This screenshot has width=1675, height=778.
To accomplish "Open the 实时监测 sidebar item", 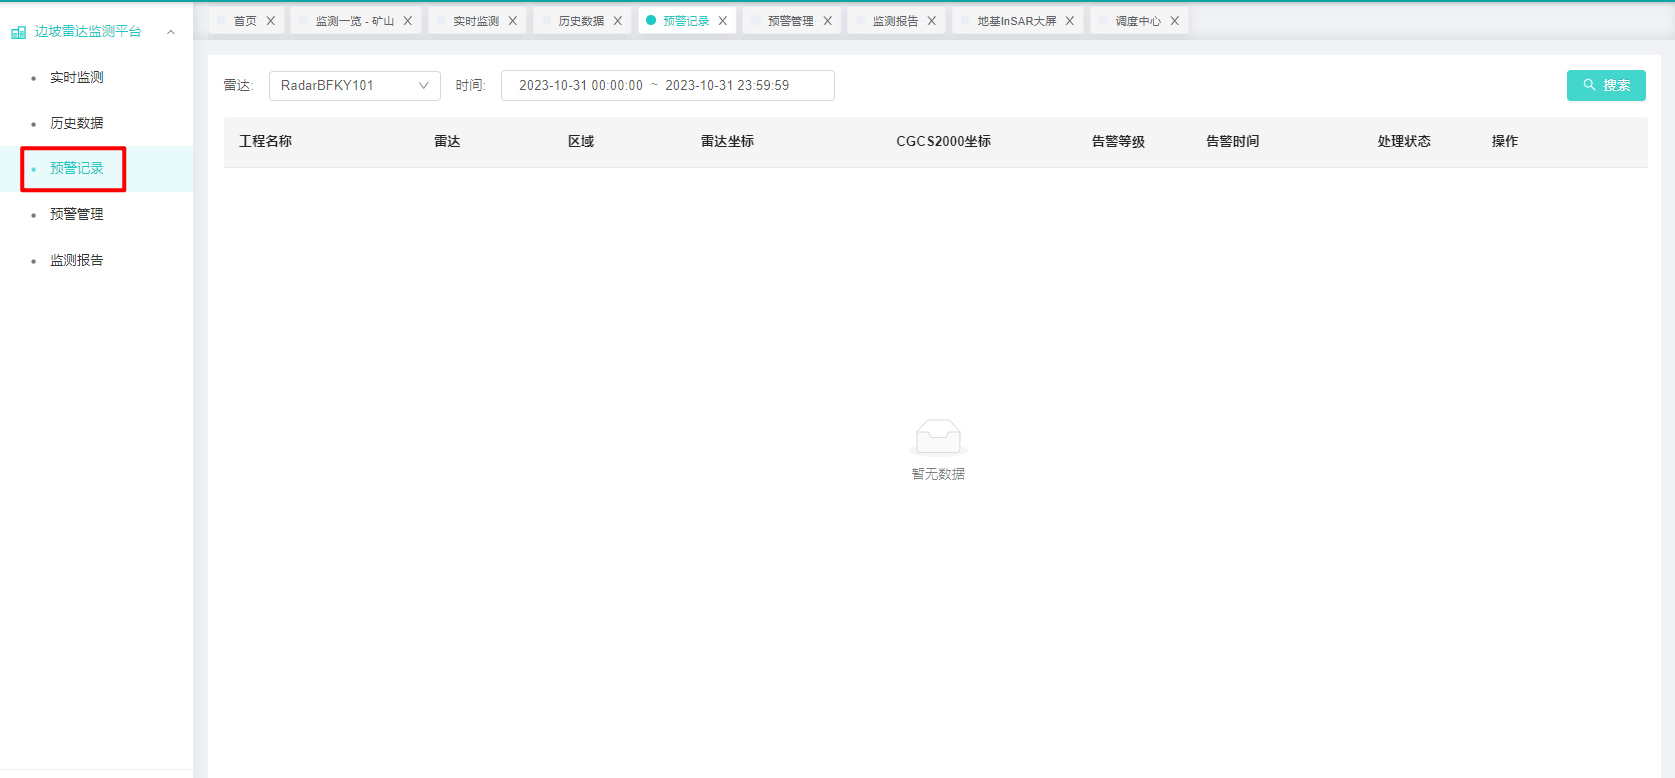I will coord(77,77).
